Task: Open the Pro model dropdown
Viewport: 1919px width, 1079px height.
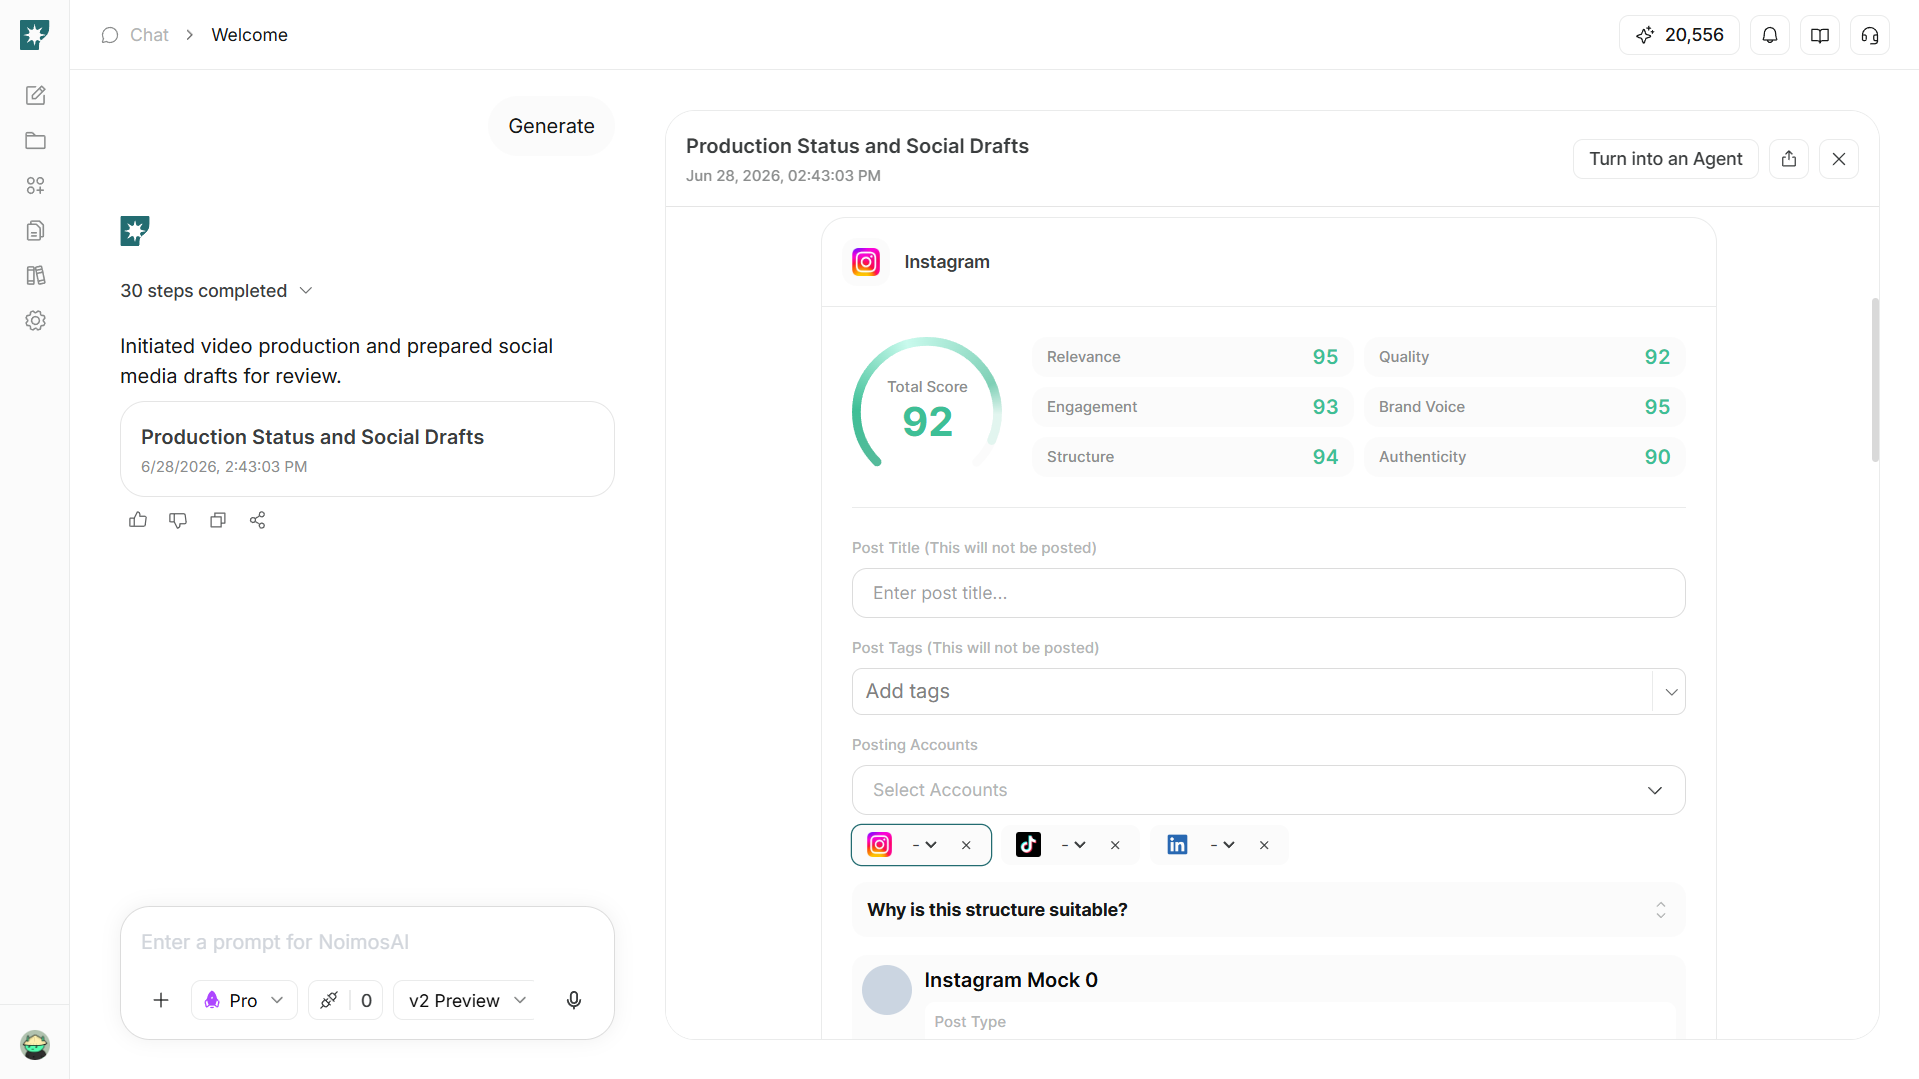Action: click(x=244, y=1000)
